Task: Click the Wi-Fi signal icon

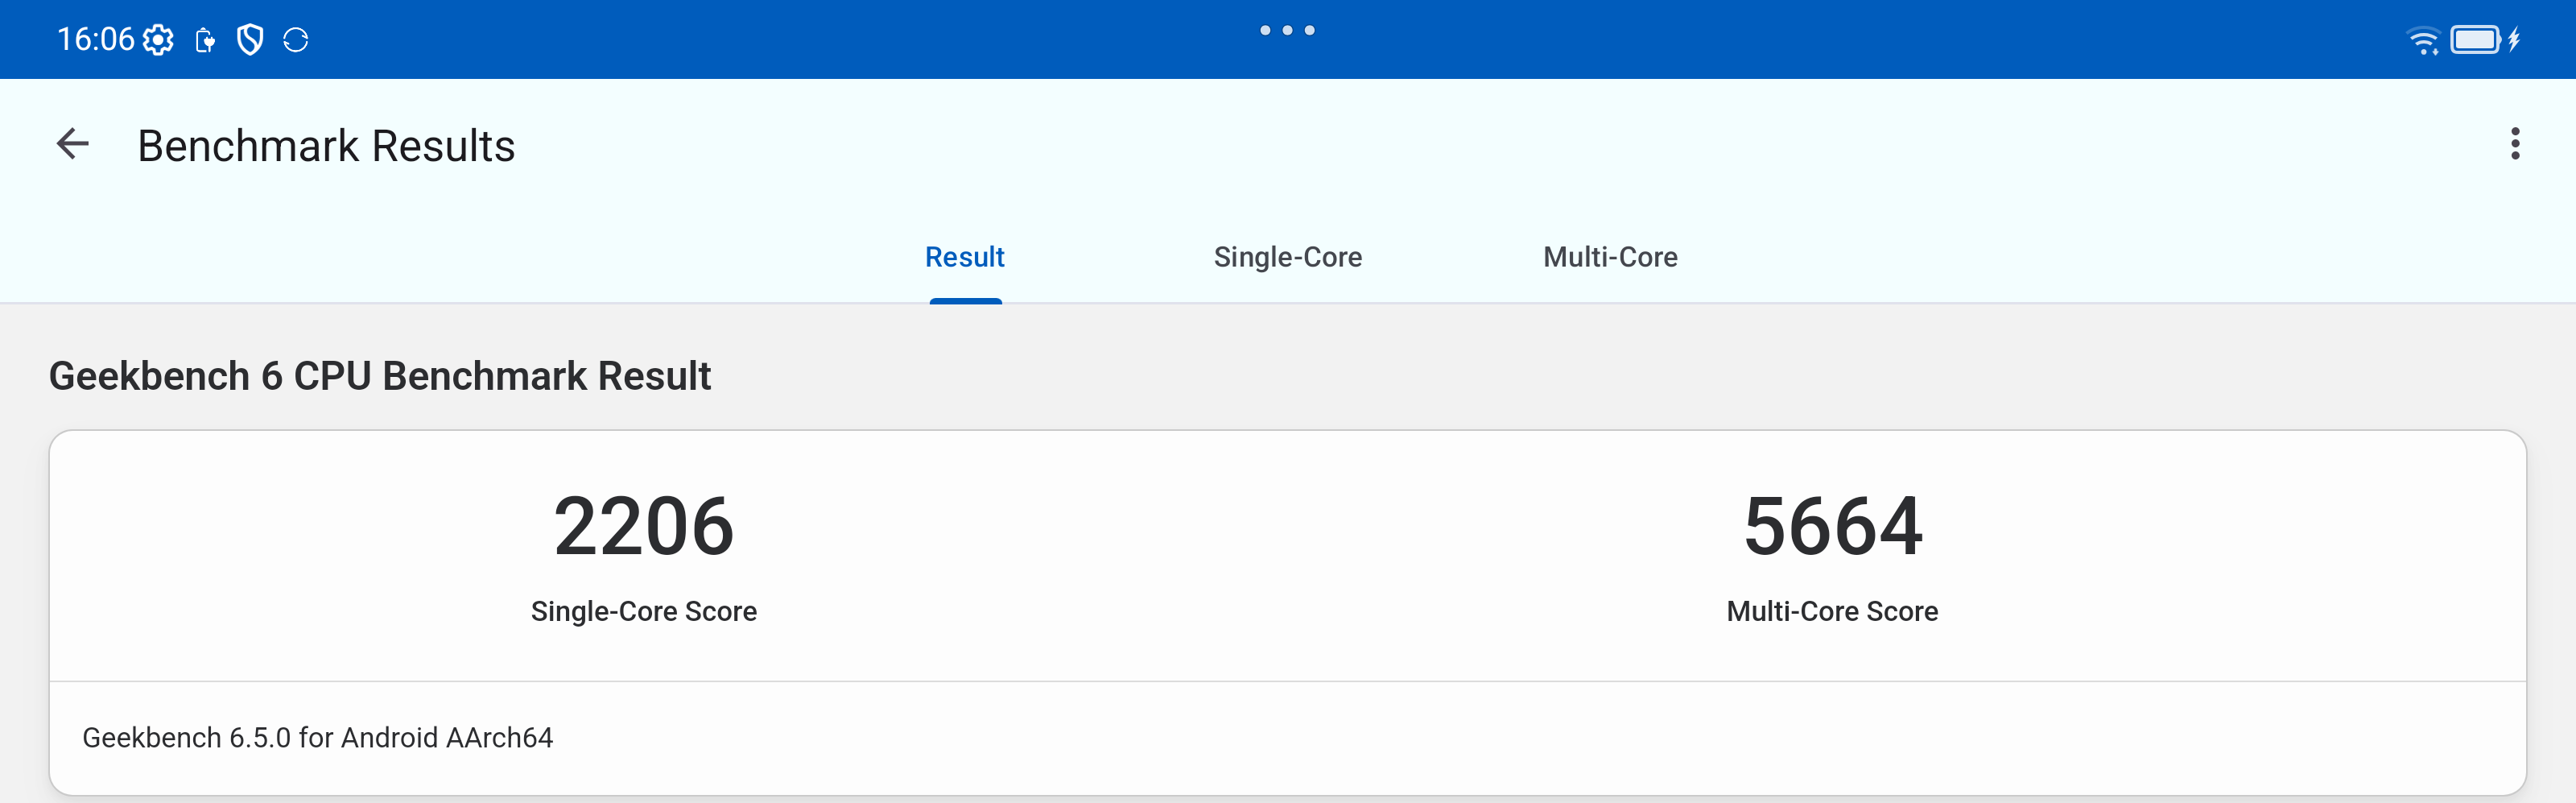Action: coord(2422,40)
